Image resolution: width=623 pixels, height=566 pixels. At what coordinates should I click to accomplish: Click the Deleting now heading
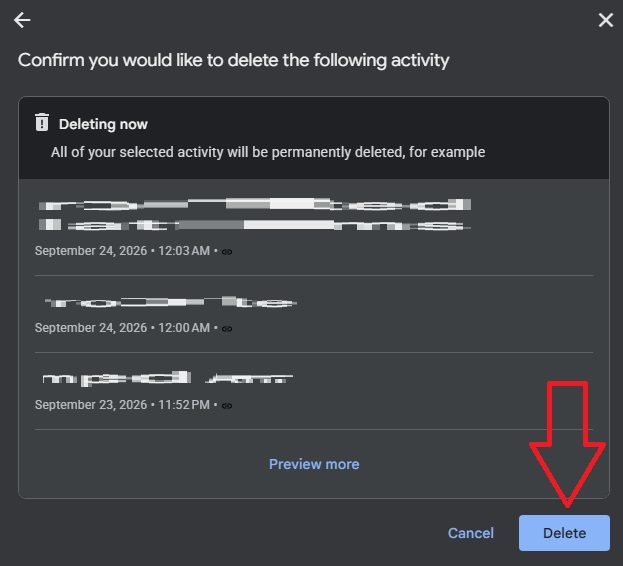[x=103, y=124]
